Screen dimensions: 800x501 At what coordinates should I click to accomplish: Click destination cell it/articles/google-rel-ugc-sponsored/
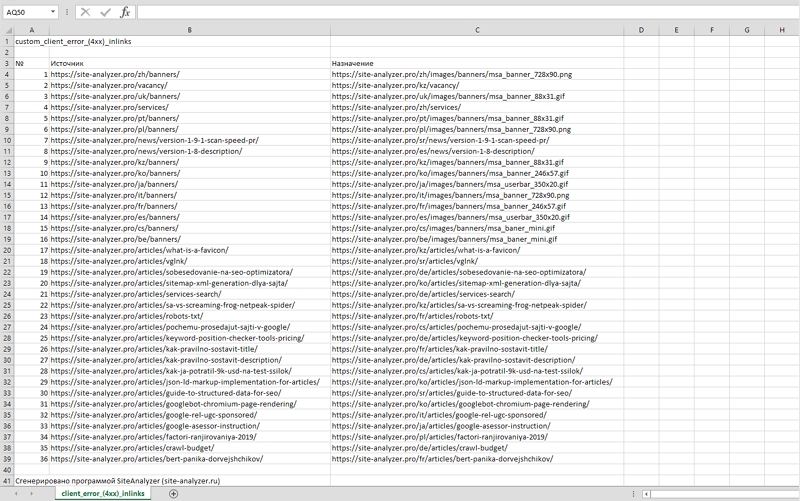coord(477,415)
